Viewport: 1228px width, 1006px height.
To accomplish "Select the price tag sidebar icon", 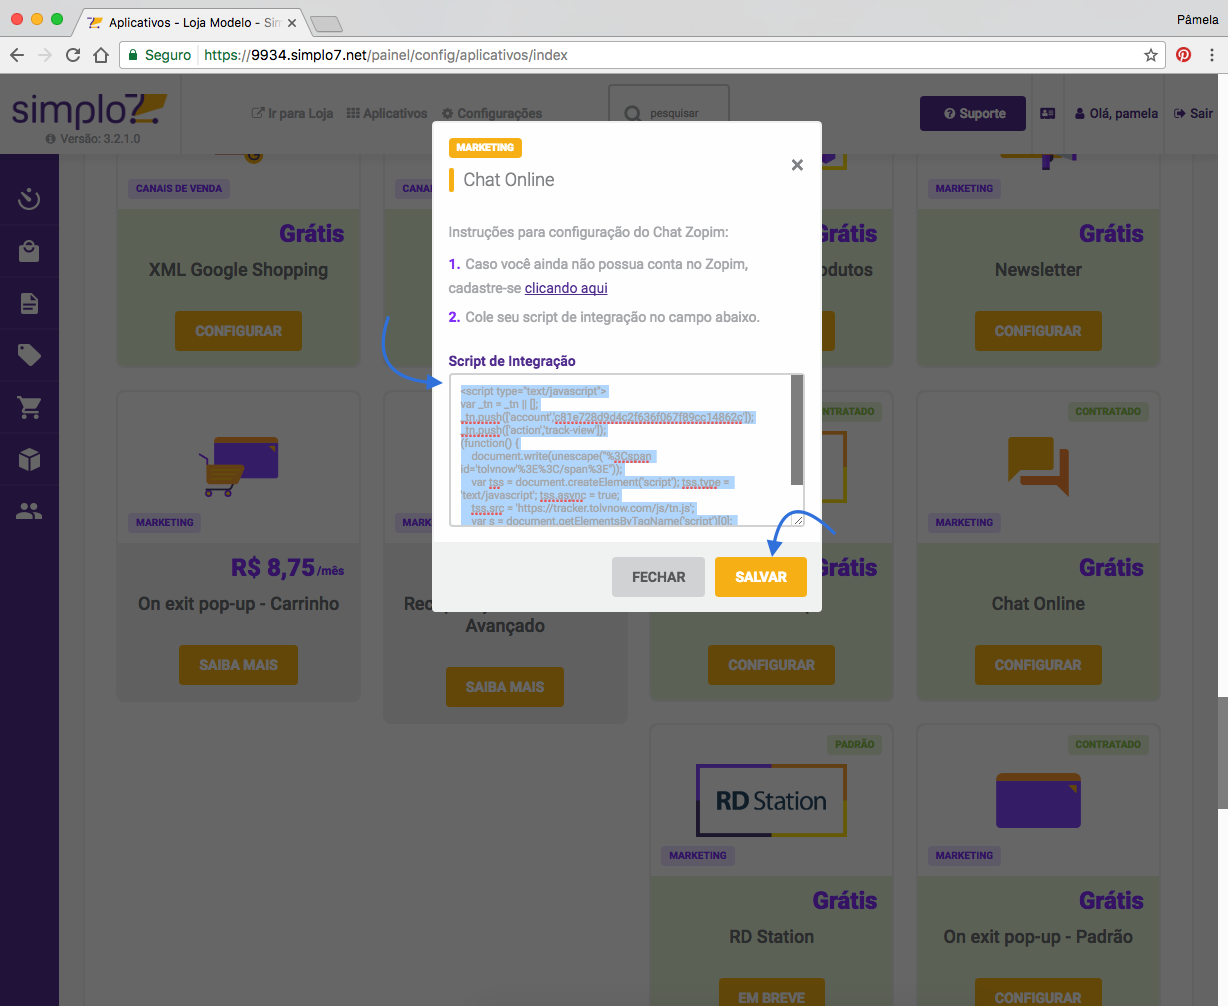I will [x=29, y=355].
